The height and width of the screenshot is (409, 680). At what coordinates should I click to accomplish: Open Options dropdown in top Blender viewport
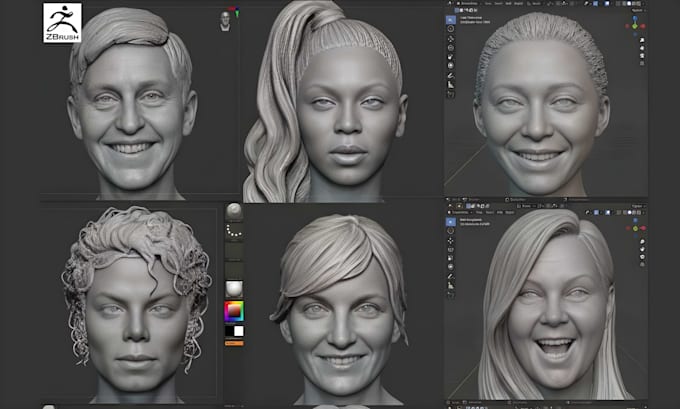[638, 10]
